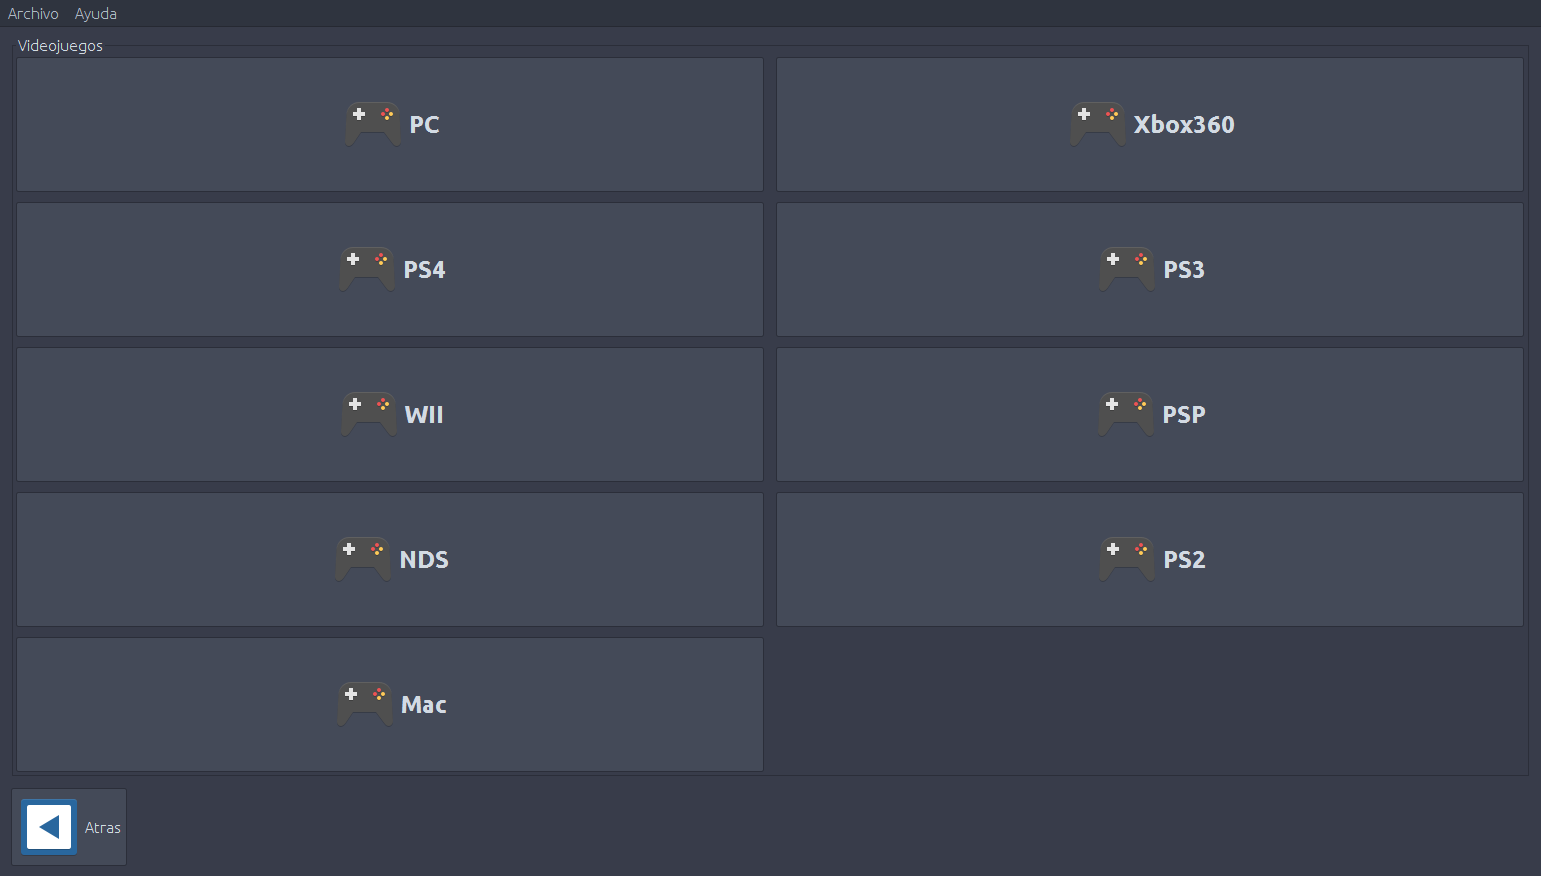The height and width of the screenshot is (876, 1541).
Task: Click the Videojuegos group title
Action: [x=60, y=46]
